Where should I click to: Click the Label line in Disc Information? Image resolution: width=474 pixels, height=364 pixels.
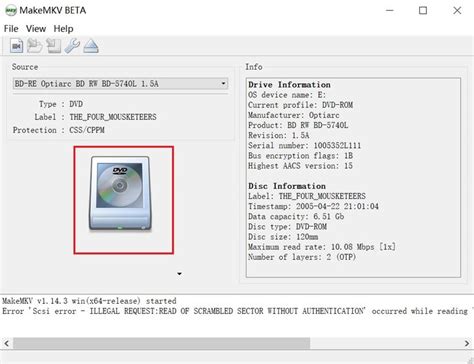[x=307, y=196]
